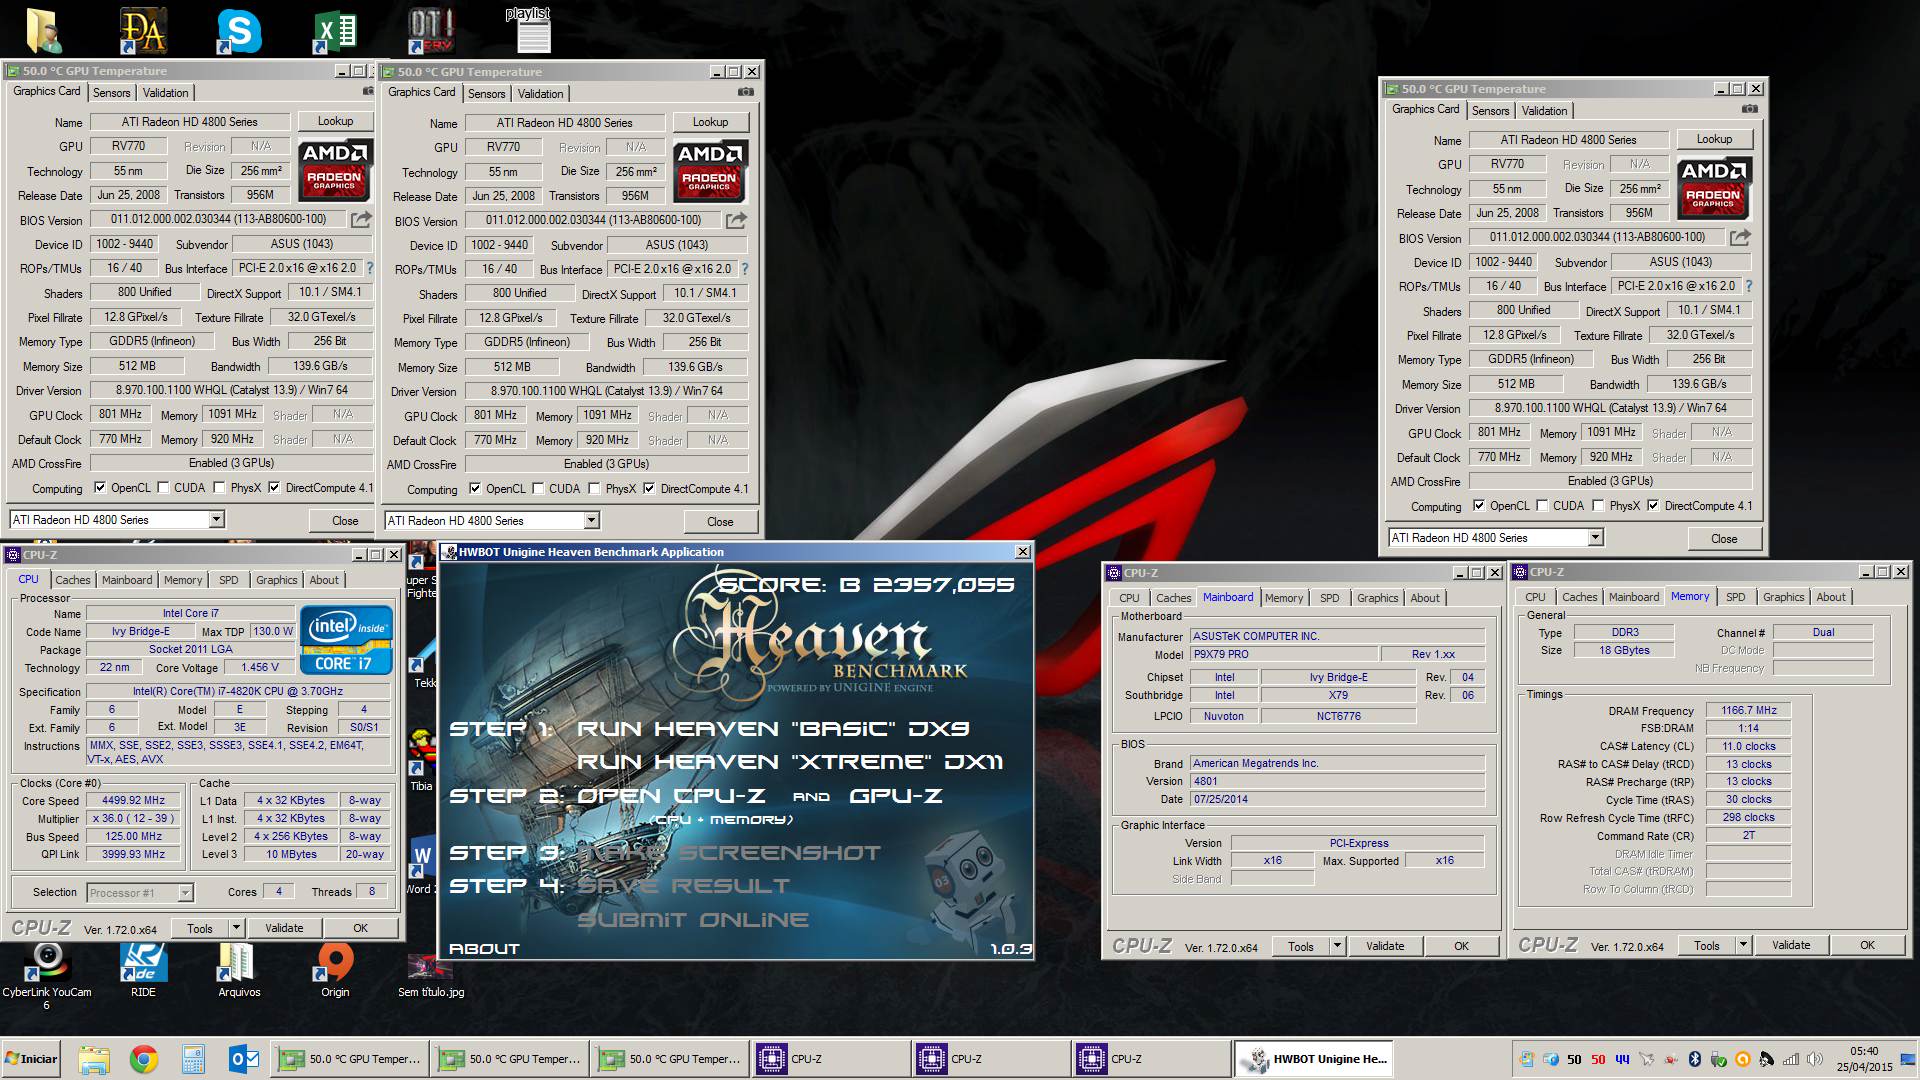The image size is (1920, 1080).
Task: Open About tab in CPU-tab CPU-Z window
Action: [323, 580]
